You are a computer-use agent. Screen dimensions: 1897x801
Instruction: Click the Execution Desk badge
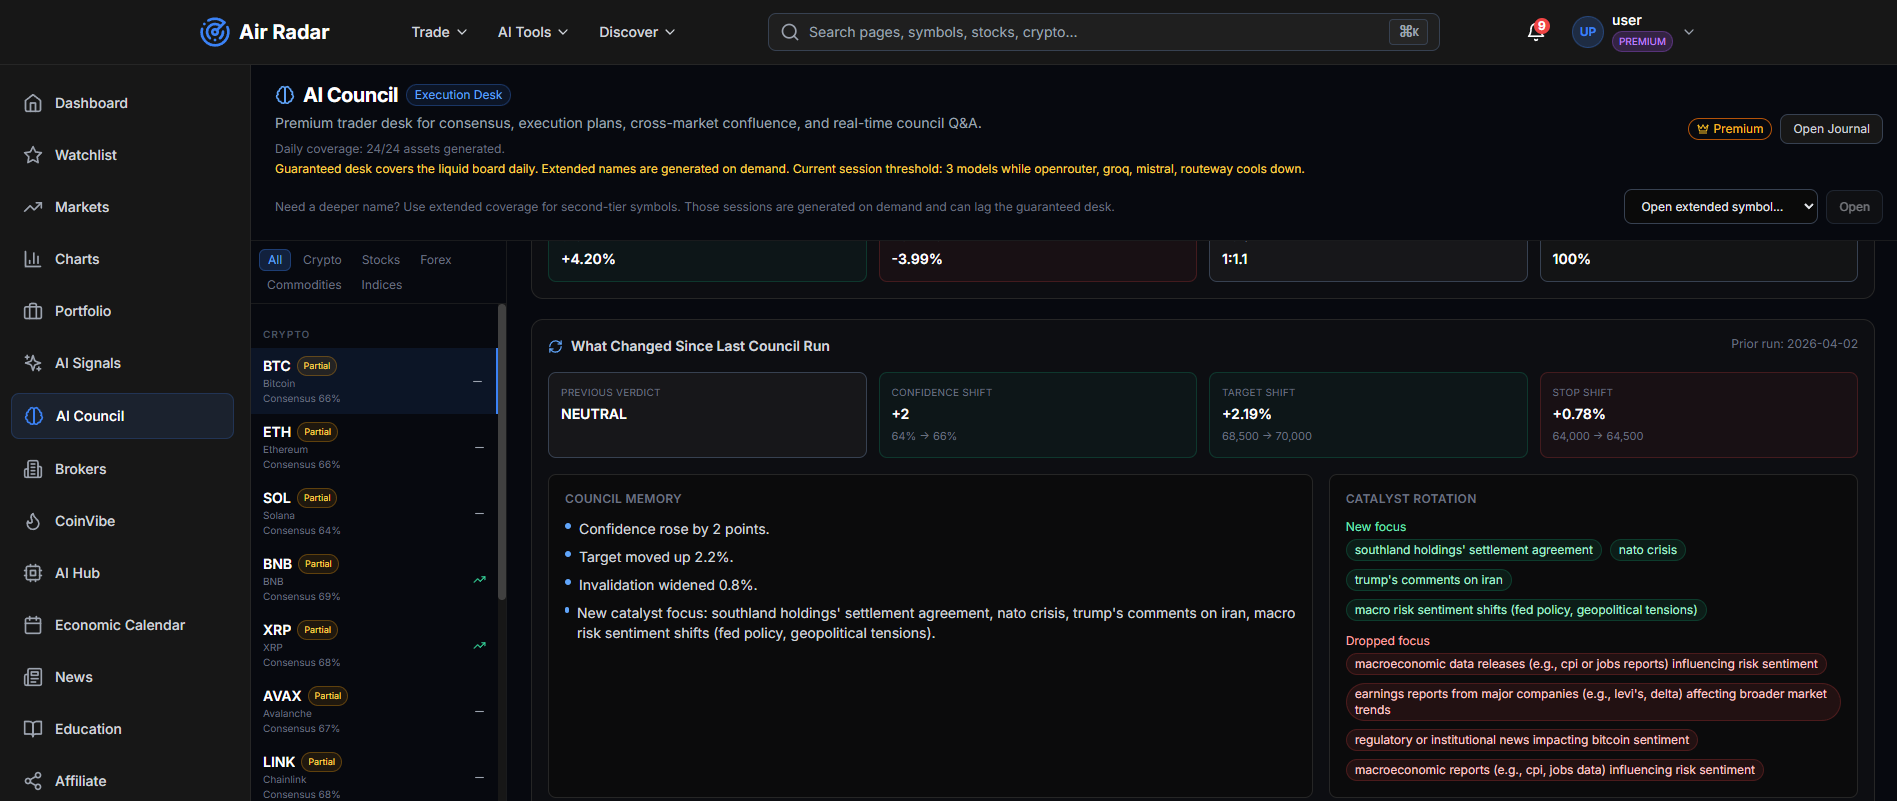pos(458,95)
